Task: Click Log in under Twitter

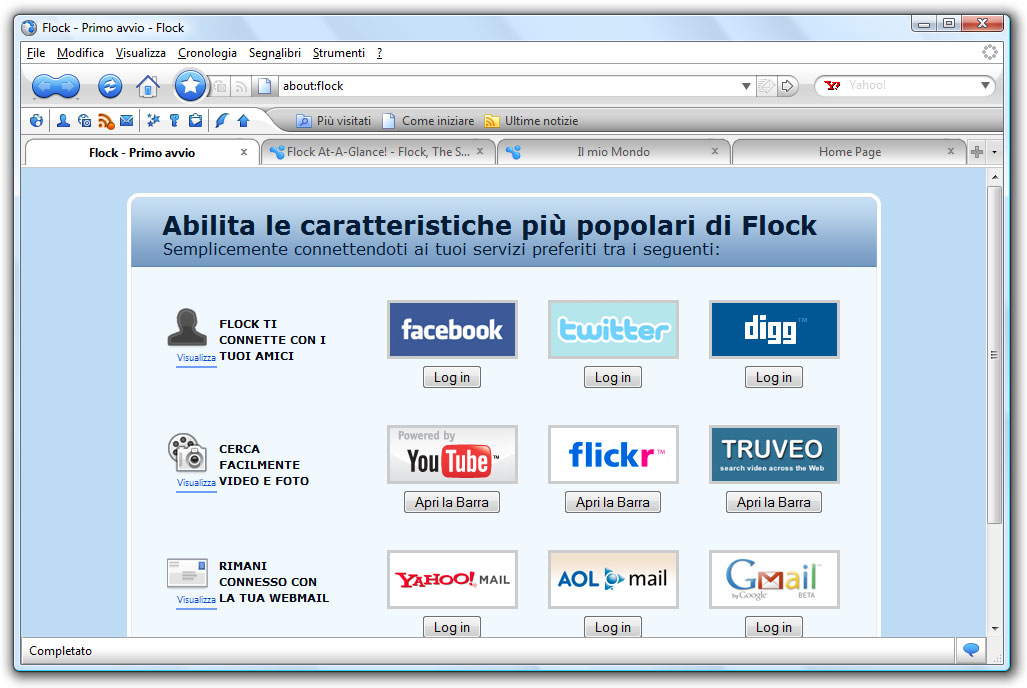Action: pos(613,377)
